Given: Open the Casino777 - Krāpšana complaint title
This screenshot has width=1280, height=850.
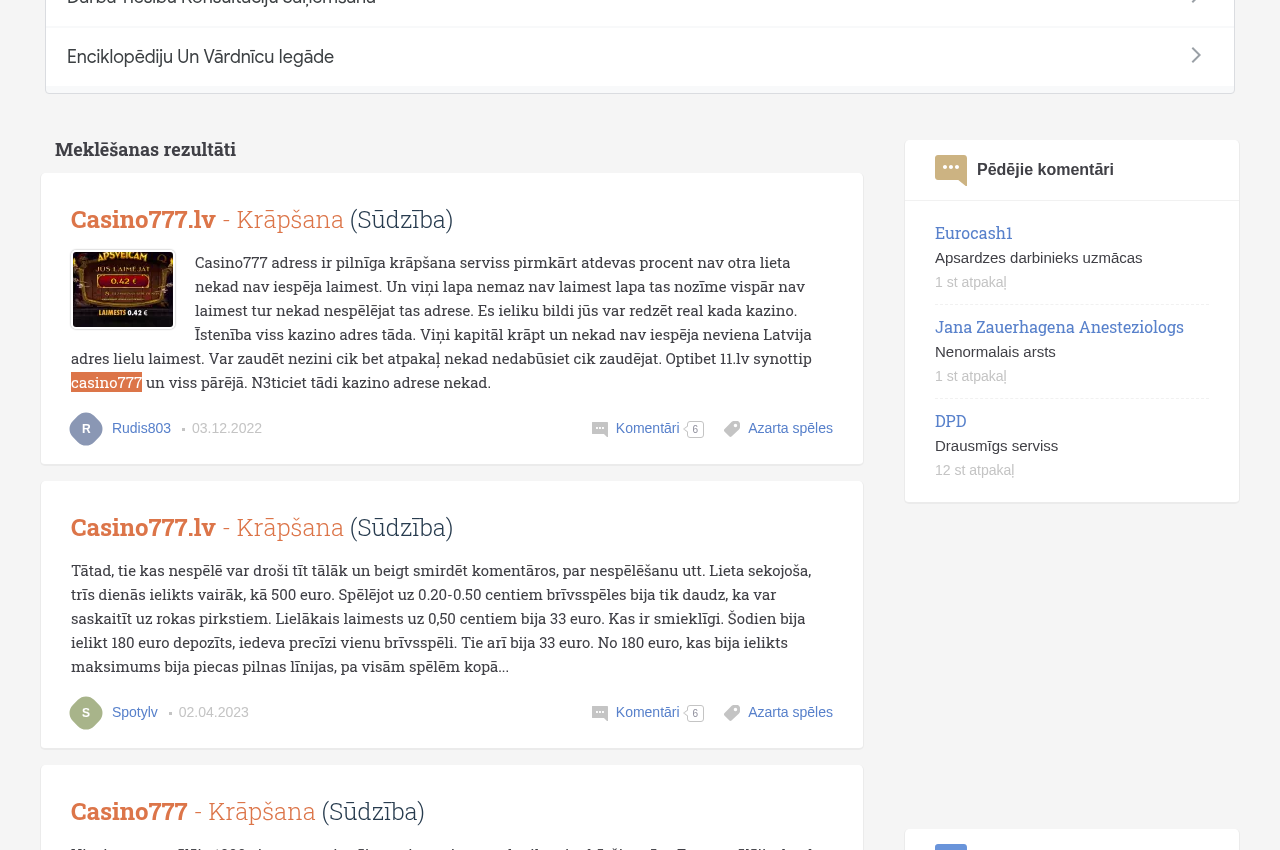Looking at the screenshot, I should [x=248, y=811].
